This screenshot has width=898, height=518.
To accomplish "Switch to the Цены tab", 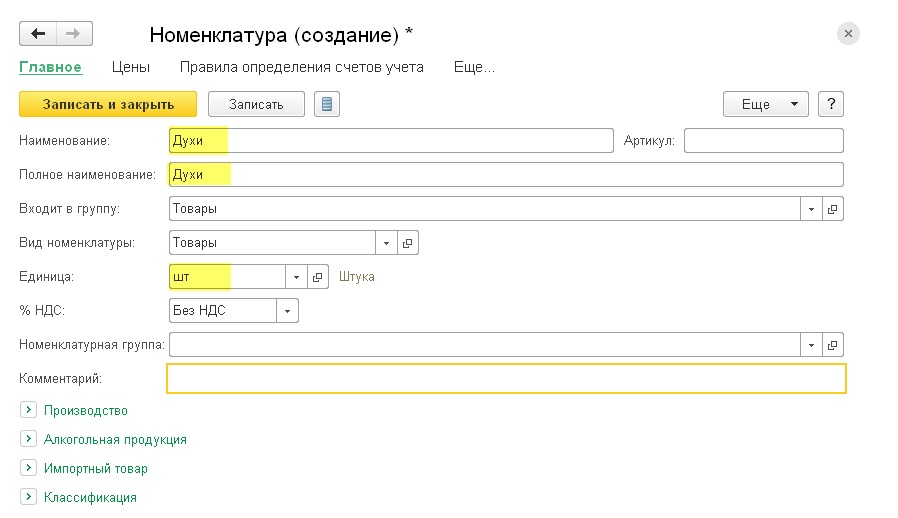I will 131,67.
